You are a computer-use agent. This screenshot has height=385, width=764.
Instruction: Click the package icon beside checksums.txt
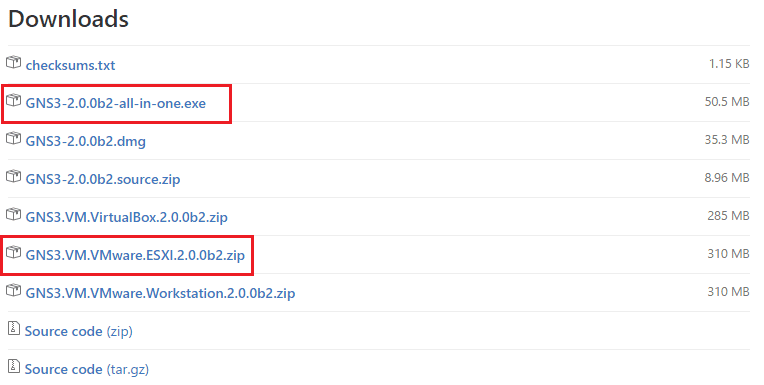14,62
